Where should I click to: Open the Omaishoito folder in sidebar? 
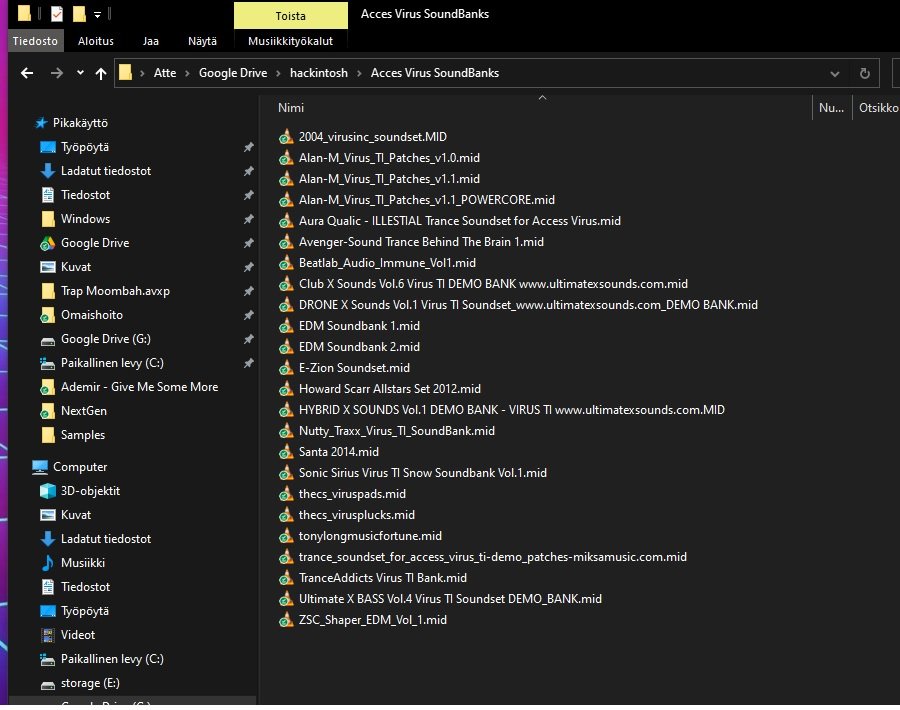click(91, 315)
